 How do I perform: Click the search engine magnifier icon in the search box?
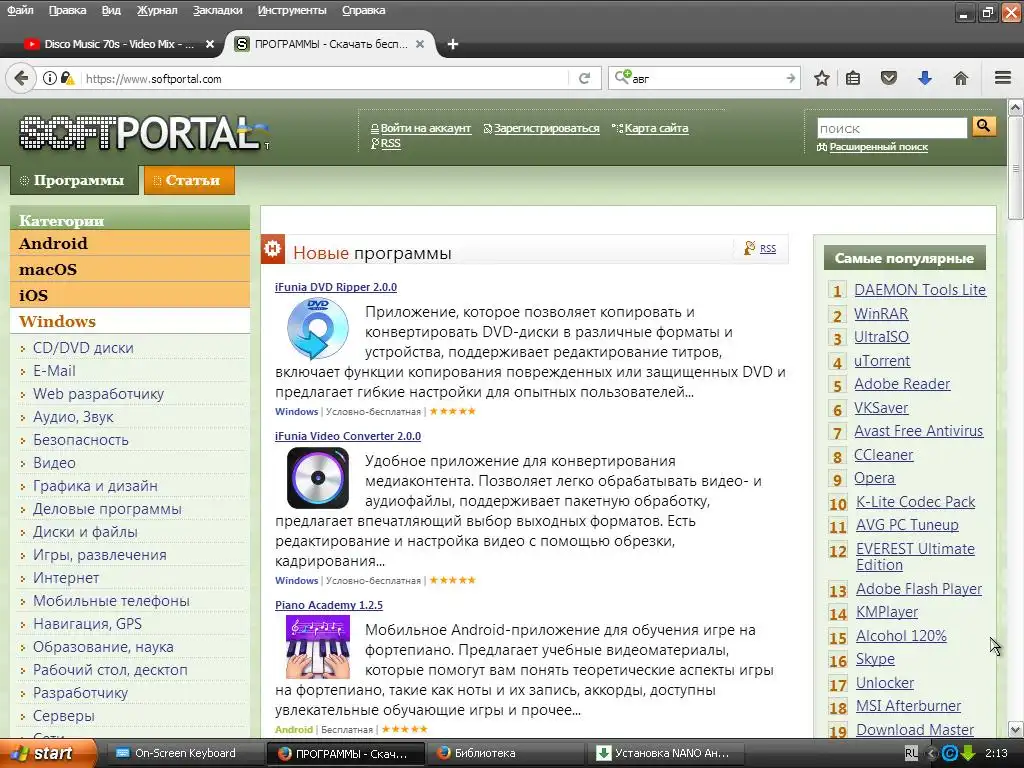point(622,78)
